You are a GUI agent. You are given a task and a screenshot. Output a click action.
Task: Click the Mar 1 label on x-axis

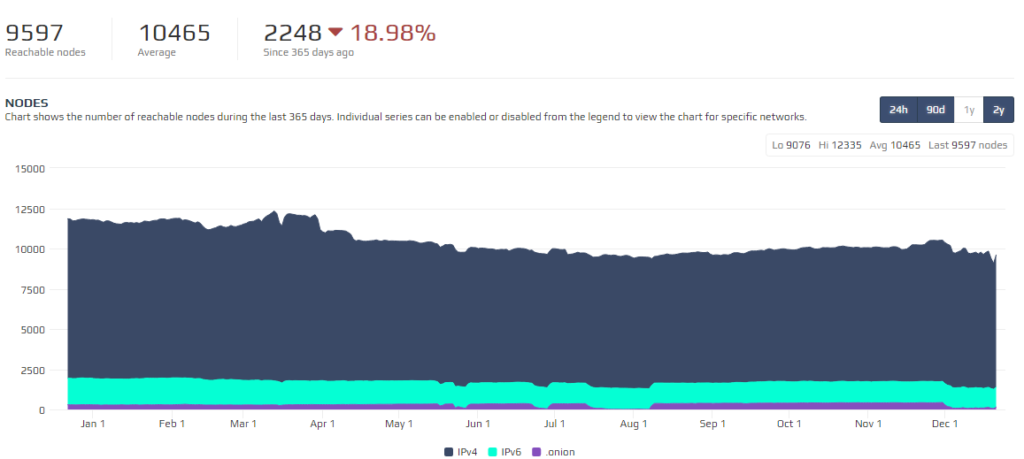point(243,424)
